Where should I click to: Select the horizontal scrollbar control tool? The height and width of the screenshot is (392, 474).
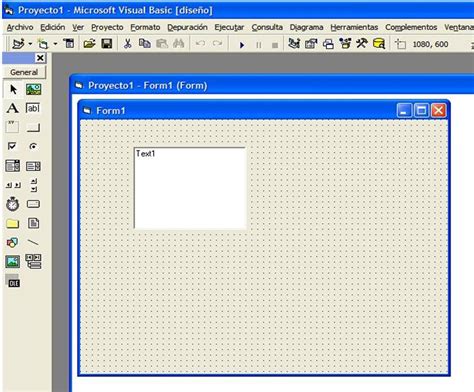(13, 185)
